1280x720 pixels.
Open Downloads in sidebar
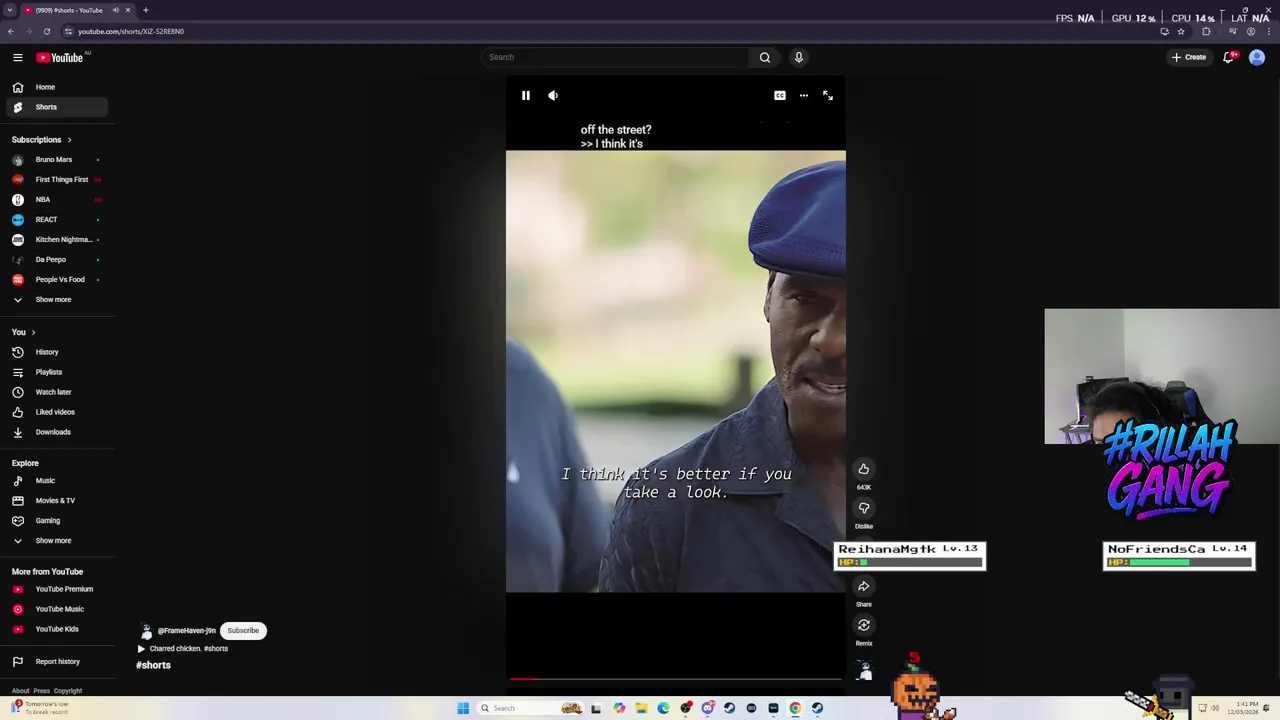[58, 432]
